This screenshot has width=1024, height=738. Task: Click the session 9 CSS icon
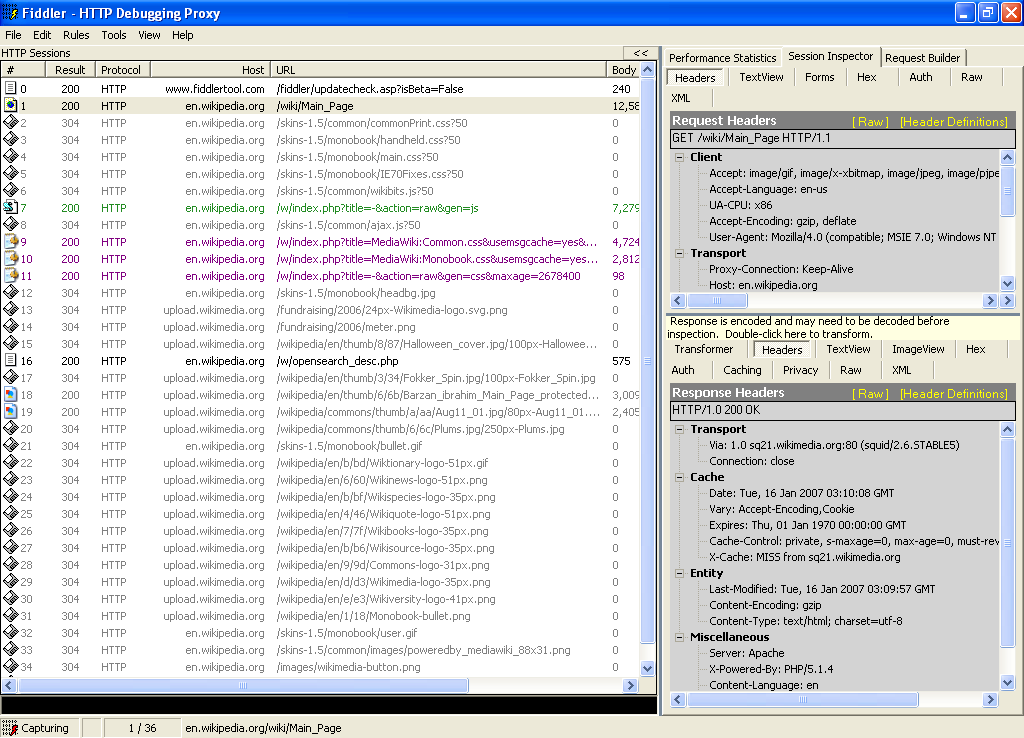tap(11, 241)
